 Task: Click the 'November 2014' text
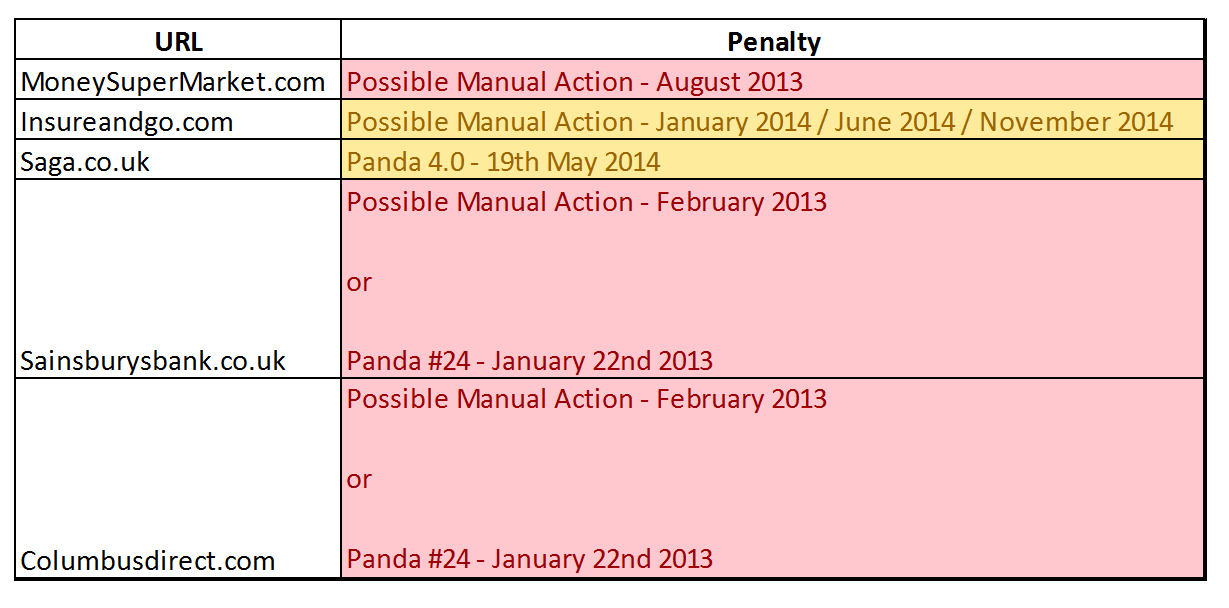point(1076,122)
